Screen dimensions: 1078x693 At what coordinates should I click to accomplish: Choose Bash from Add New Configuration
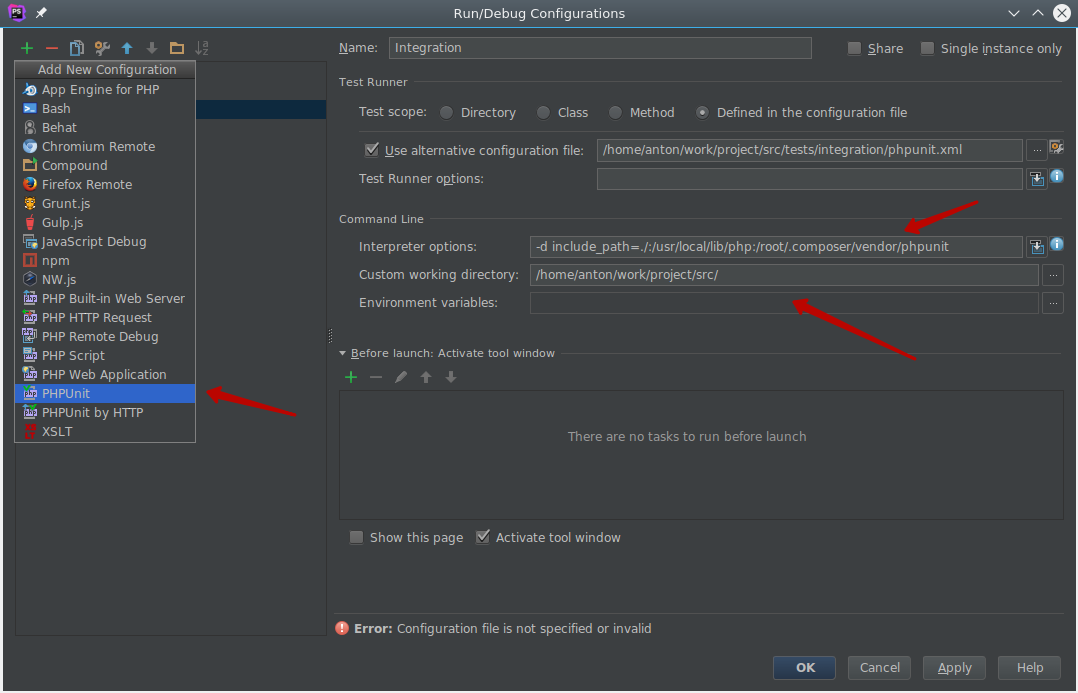pyautogui.click(x=105, y=109)
